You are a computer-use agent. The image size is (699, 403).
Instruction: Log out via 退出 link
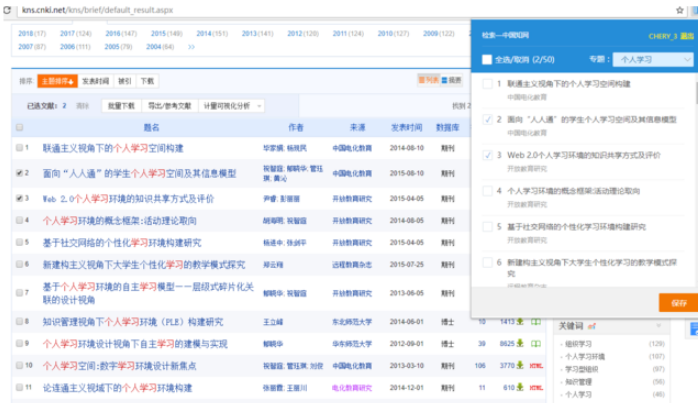tap(687, 36)
